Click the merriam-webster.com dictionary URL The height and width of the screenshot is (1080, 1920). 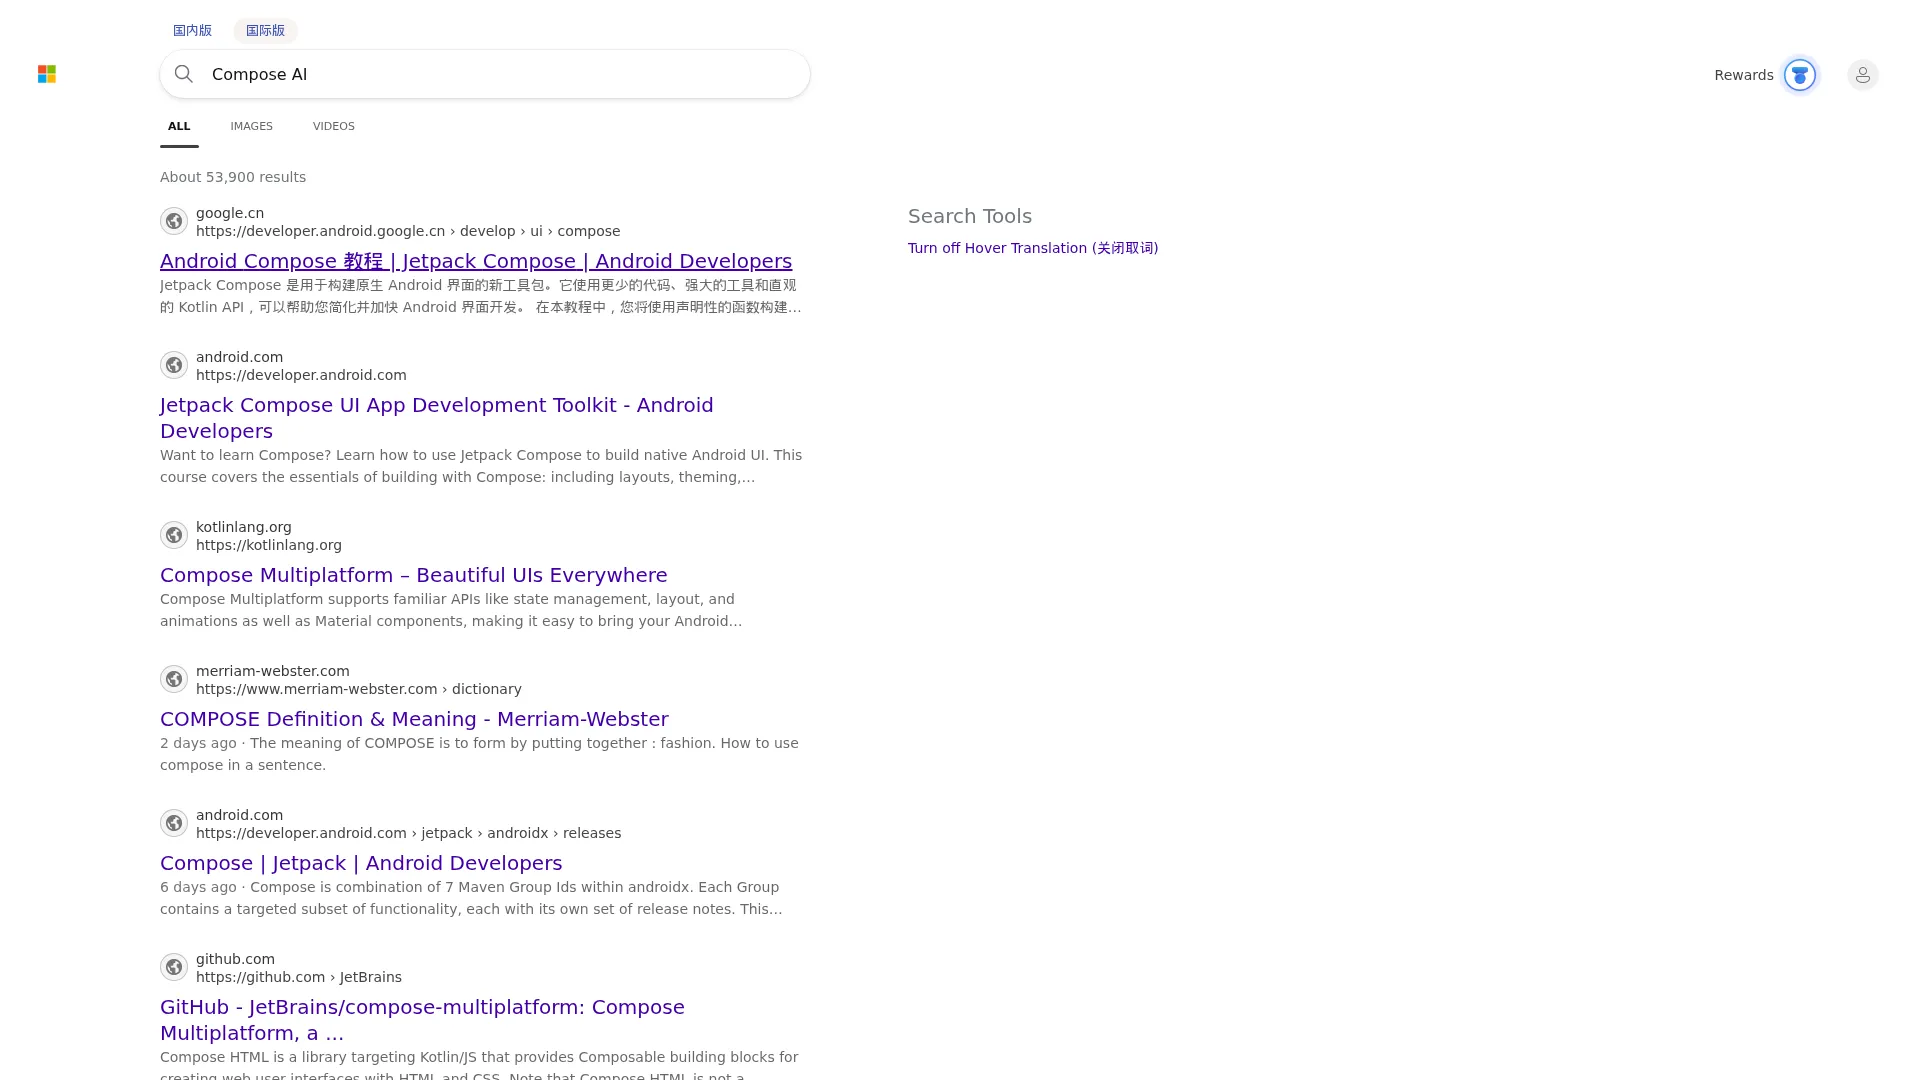pos(359,689)
